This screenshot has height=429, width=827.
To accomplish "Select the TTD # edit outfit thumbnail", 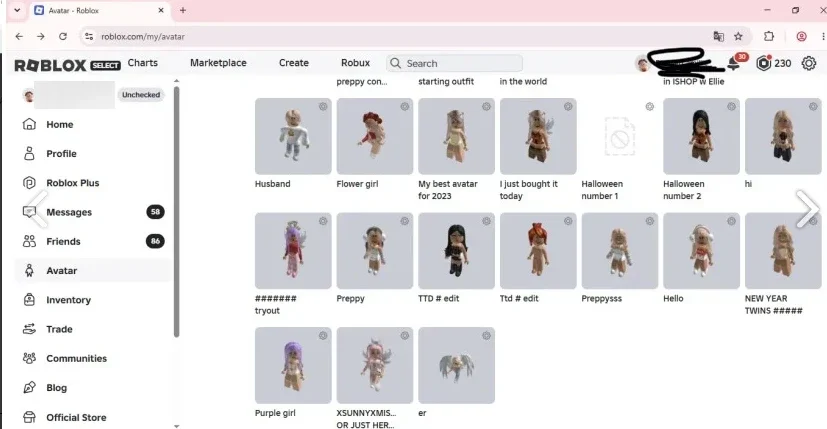I will tap(457, 251).
